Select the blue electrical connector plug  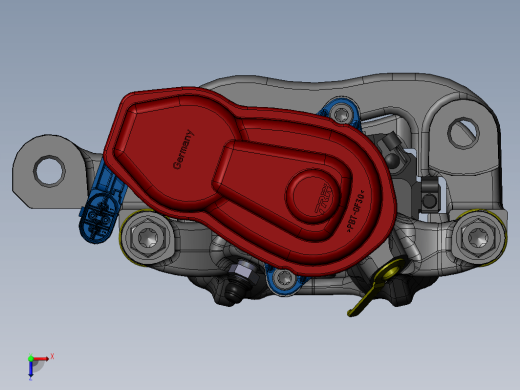(x=99, y=218)
